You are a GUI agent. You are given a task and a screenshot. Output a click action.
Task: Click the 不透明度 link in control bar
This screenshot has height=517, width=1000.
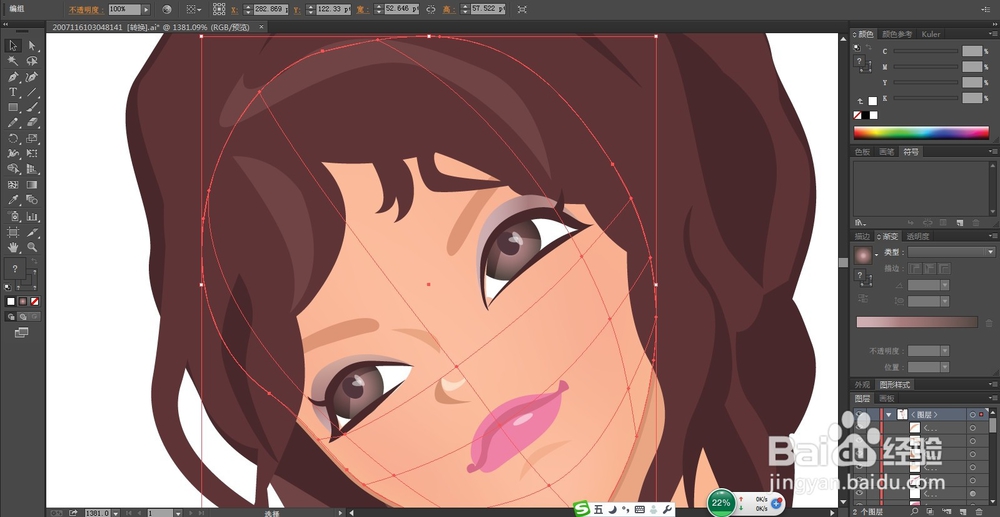pyautogui.click(x=85, y=10)
